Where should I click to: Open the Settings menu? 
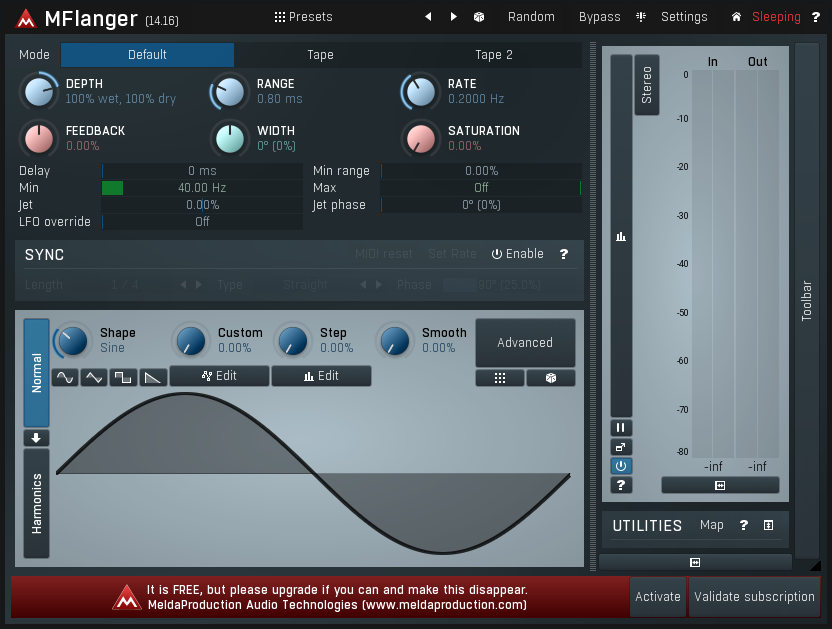[675, 17]
